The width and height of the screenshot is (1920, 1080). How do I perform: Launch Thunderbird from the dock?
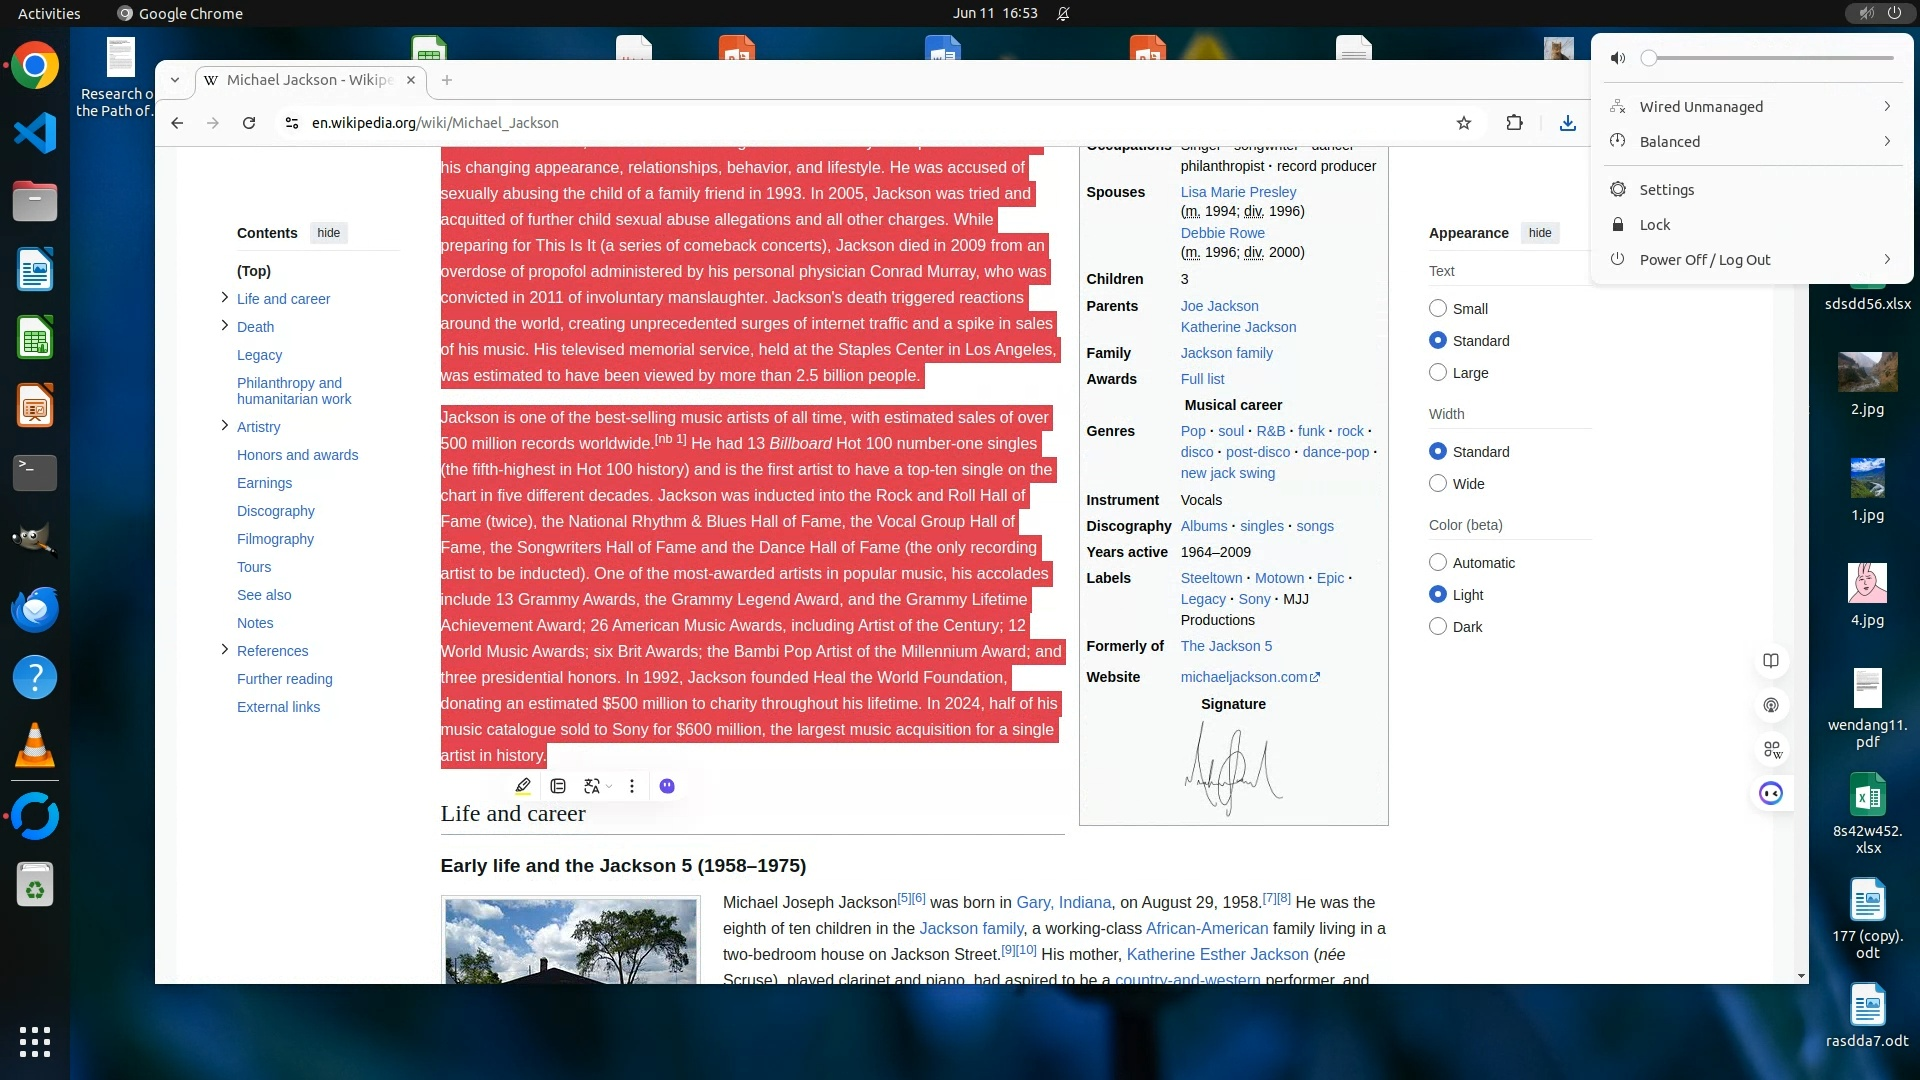click(35, 609)
